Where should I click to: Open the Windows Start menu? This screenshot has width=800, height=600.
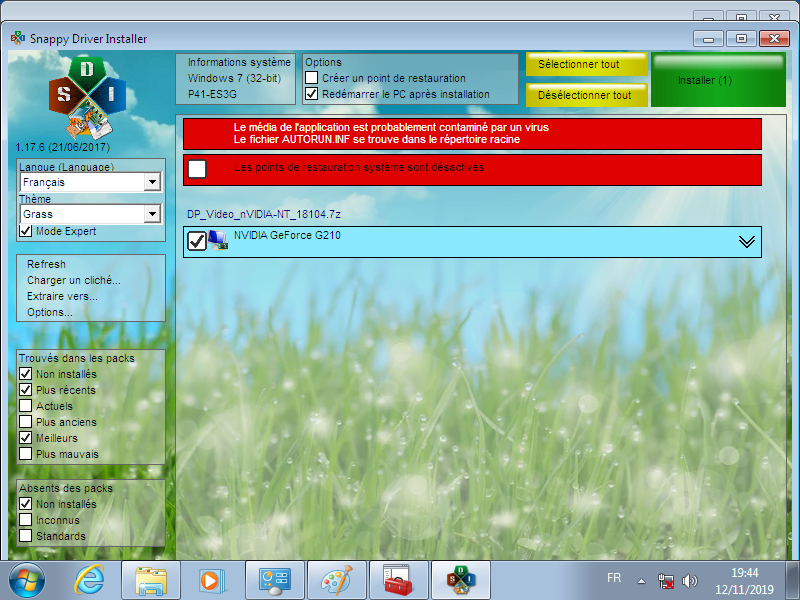coord(27,579)
